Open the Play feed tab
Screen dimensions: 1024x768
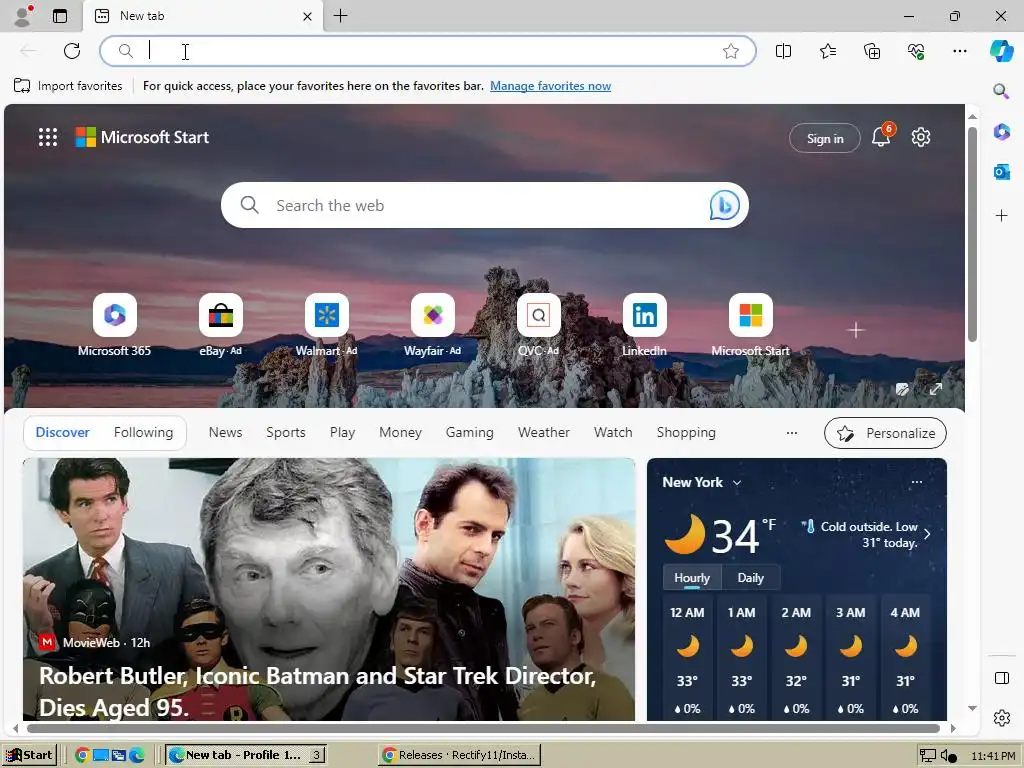click(x=342, y=432)
